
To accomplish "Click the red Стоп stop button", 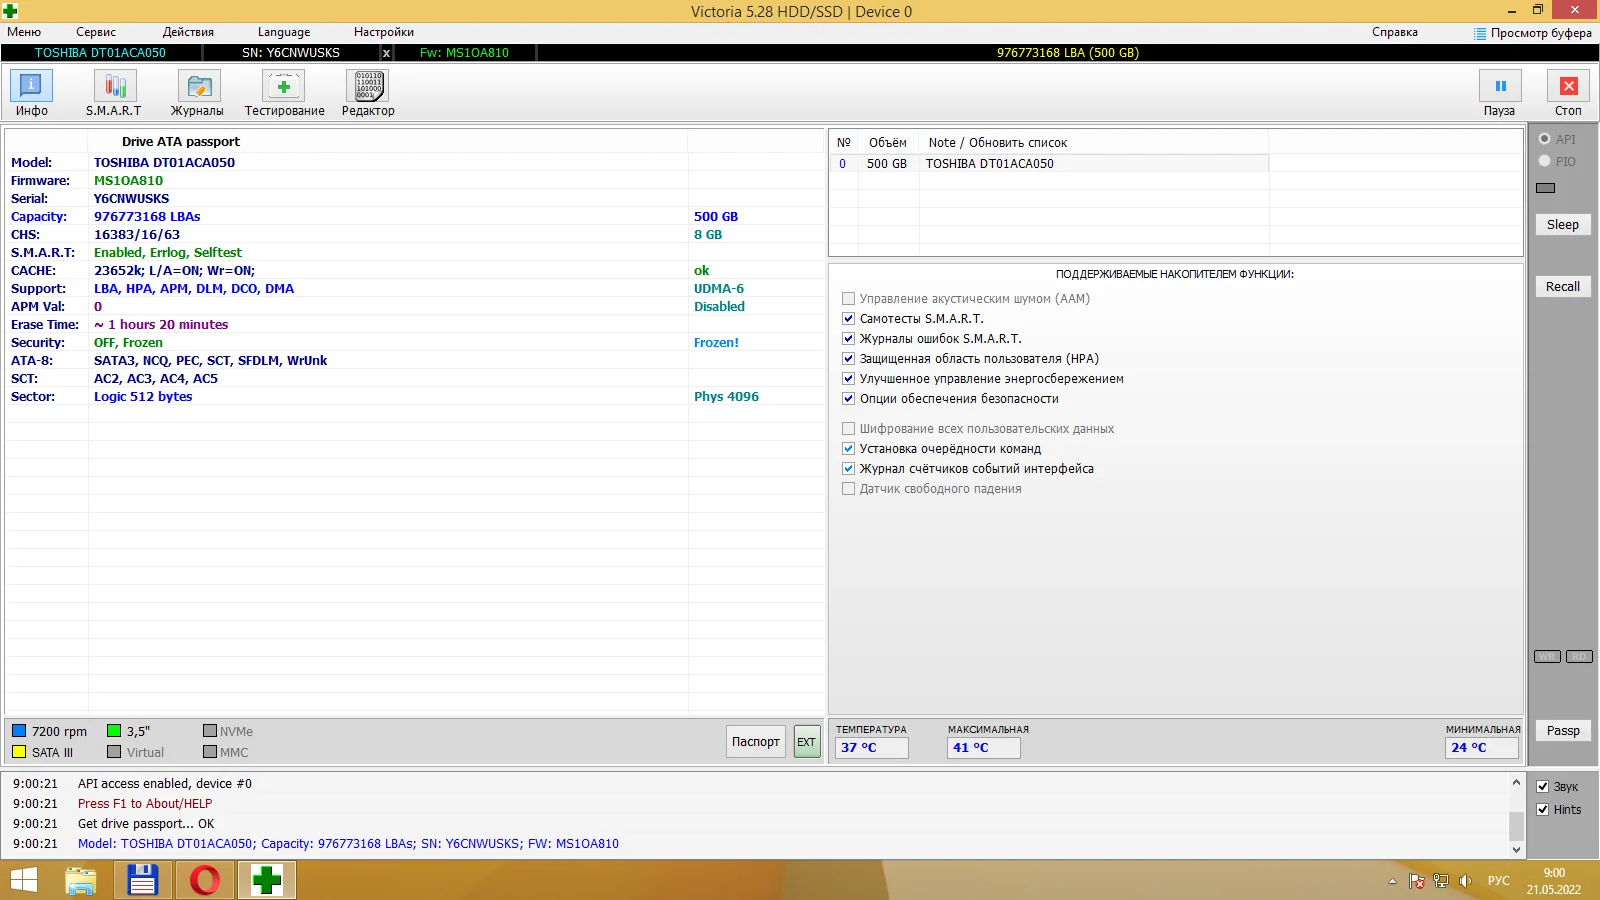I will [x=1568, y=93].
